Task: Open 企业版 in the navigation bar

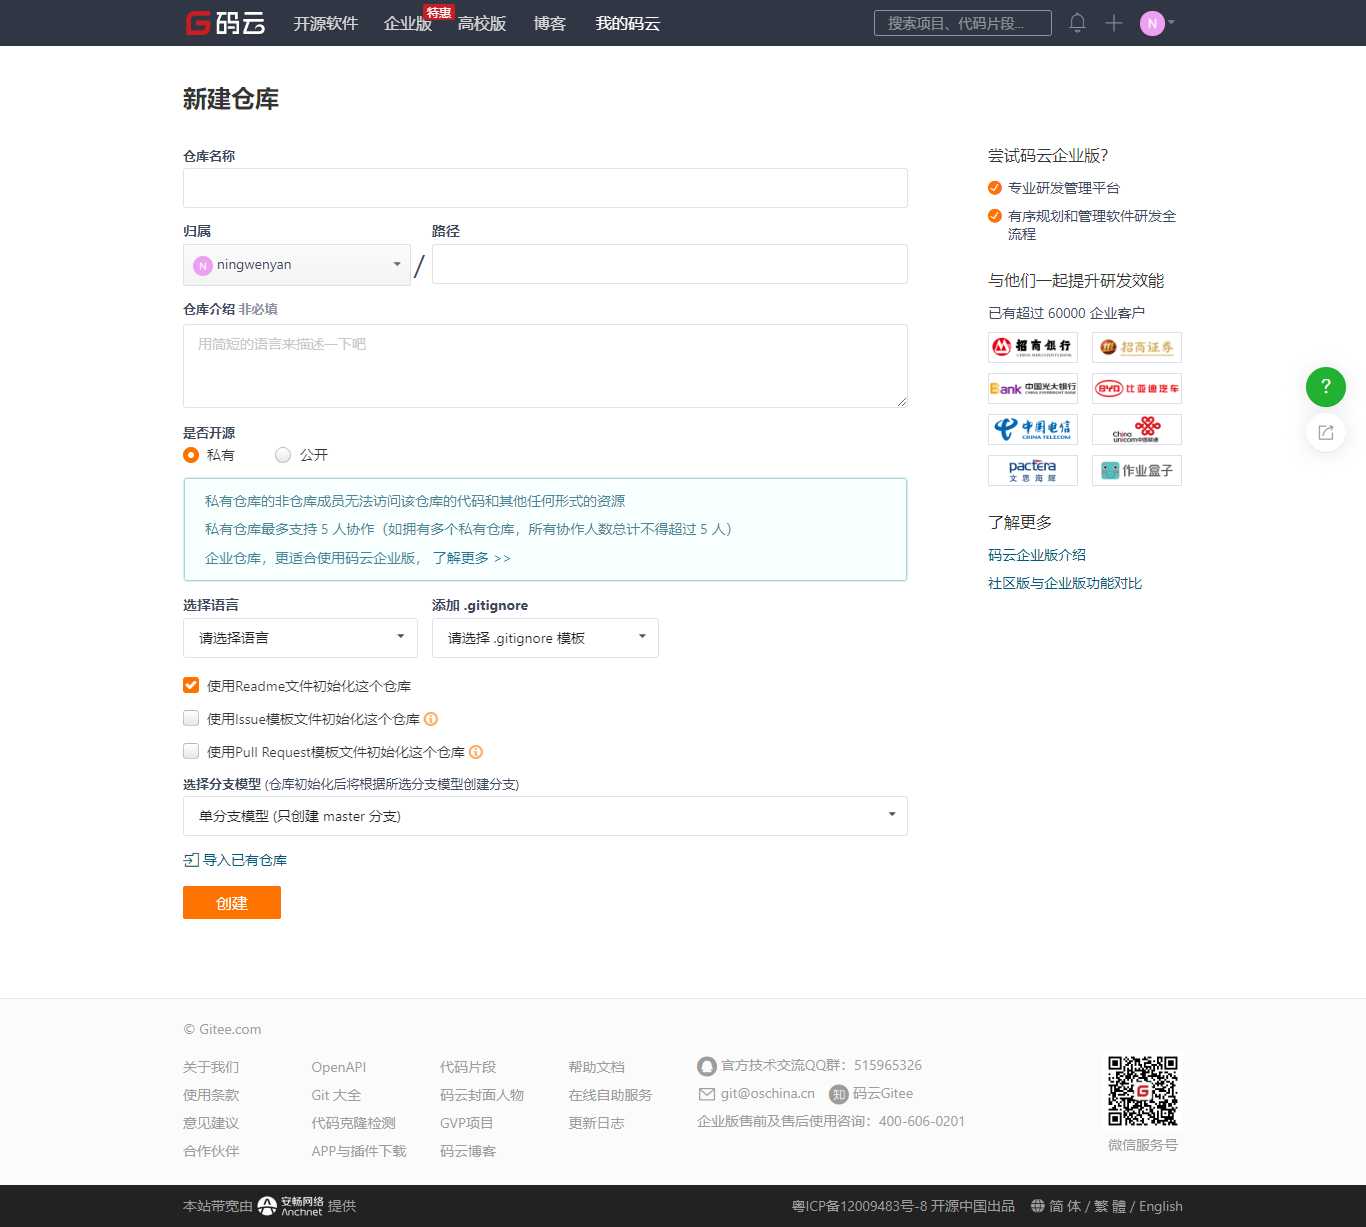Action: tap(408, 23)
